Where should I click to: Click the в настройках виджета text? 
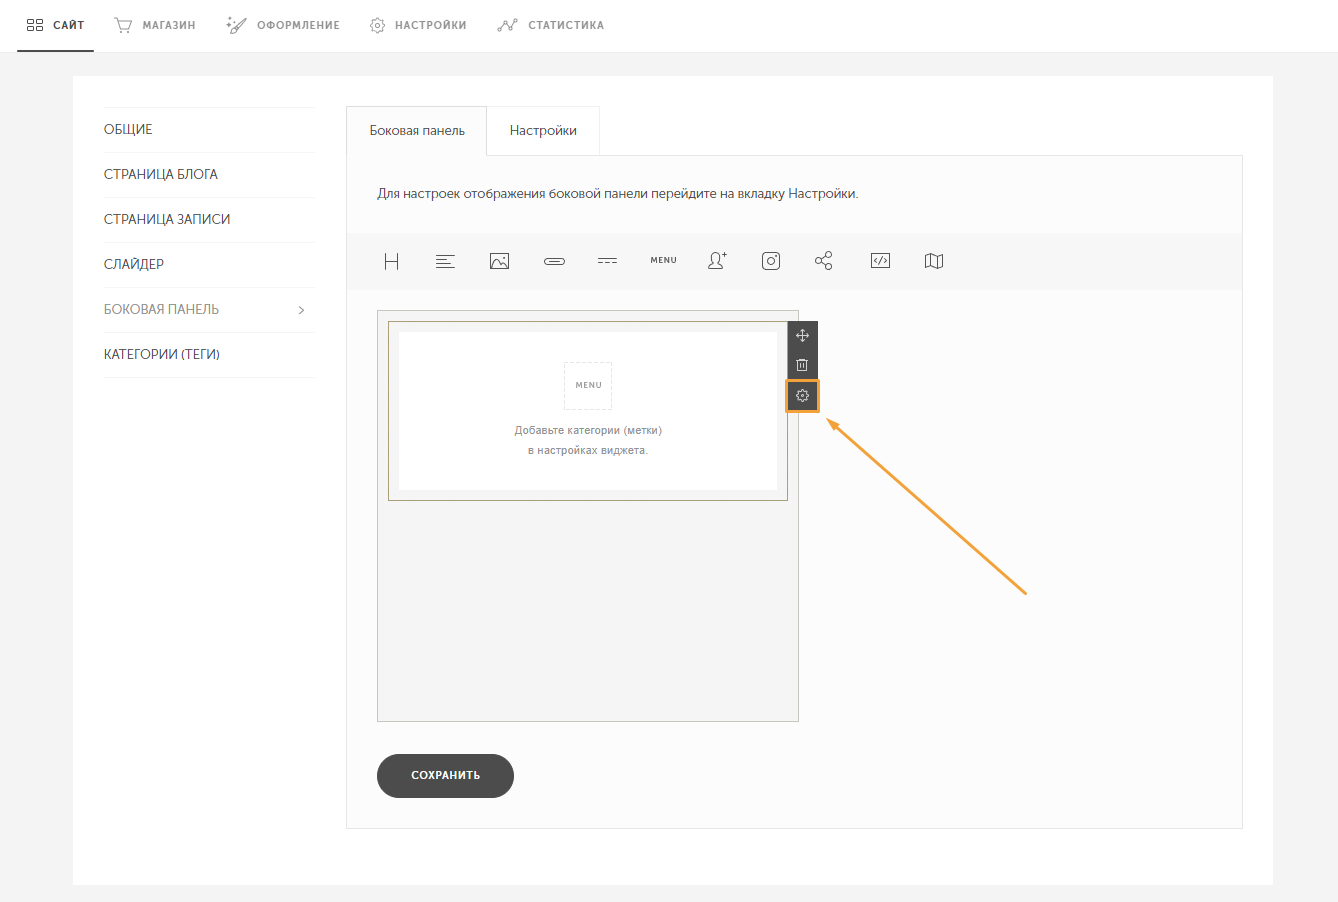pyautogui.click(x=588, y=451)
